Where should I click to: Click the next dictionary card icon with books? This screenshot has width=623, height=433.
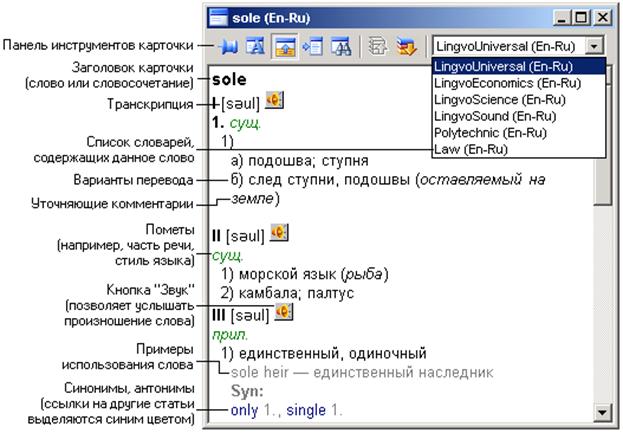click(x=406, y=46)
